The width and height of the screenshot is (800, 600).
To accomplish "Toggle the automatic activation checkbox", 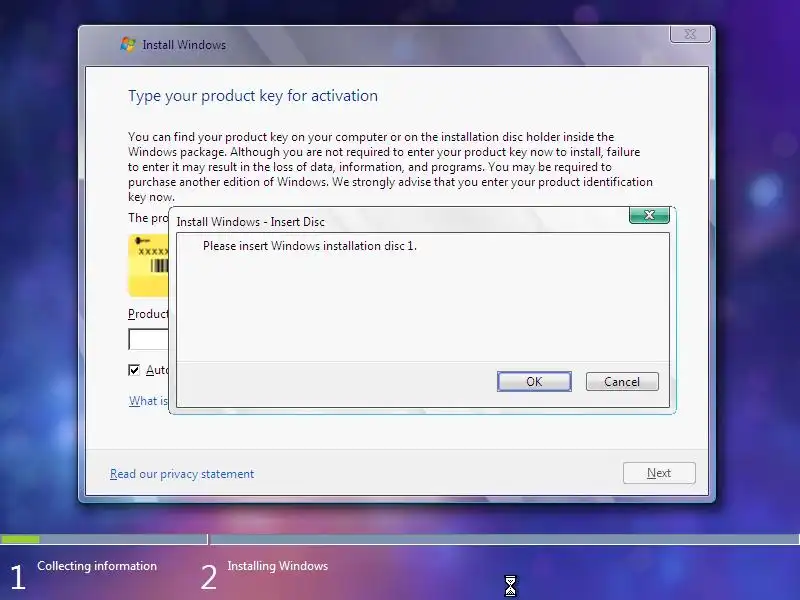I will 134,370.
